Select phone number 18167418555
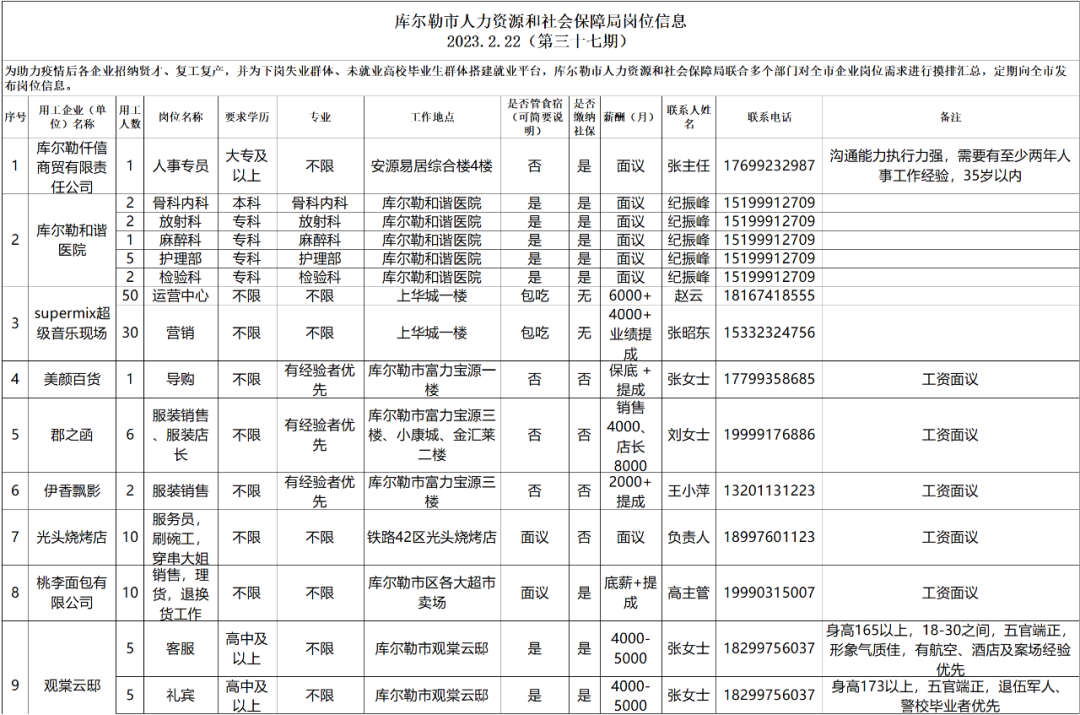The height and width of the screenshot is (715, 1080). [x=769, y=296]
